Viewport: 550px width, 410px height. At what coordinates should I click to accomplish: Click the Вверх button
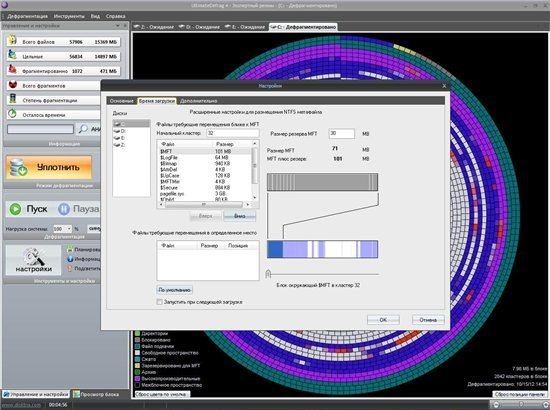click(206, 216)
